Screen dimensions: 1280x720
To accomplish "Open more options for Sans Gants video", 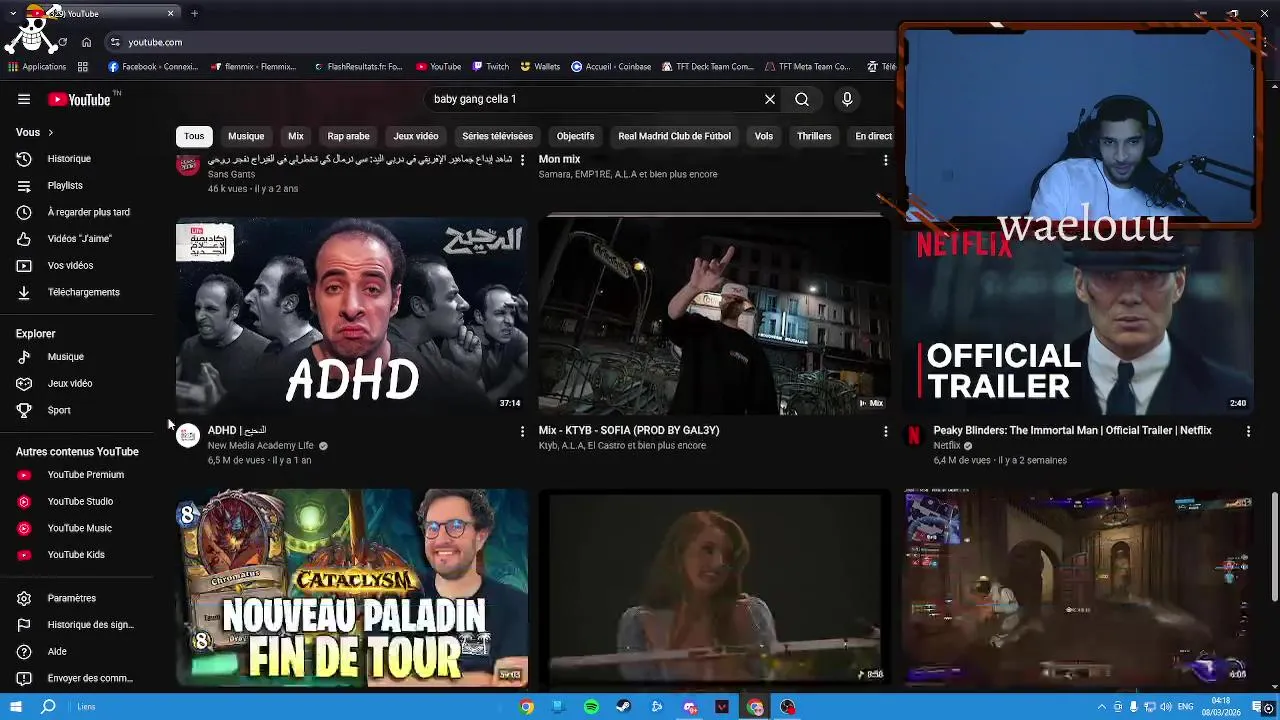I will tap(522, 160).
